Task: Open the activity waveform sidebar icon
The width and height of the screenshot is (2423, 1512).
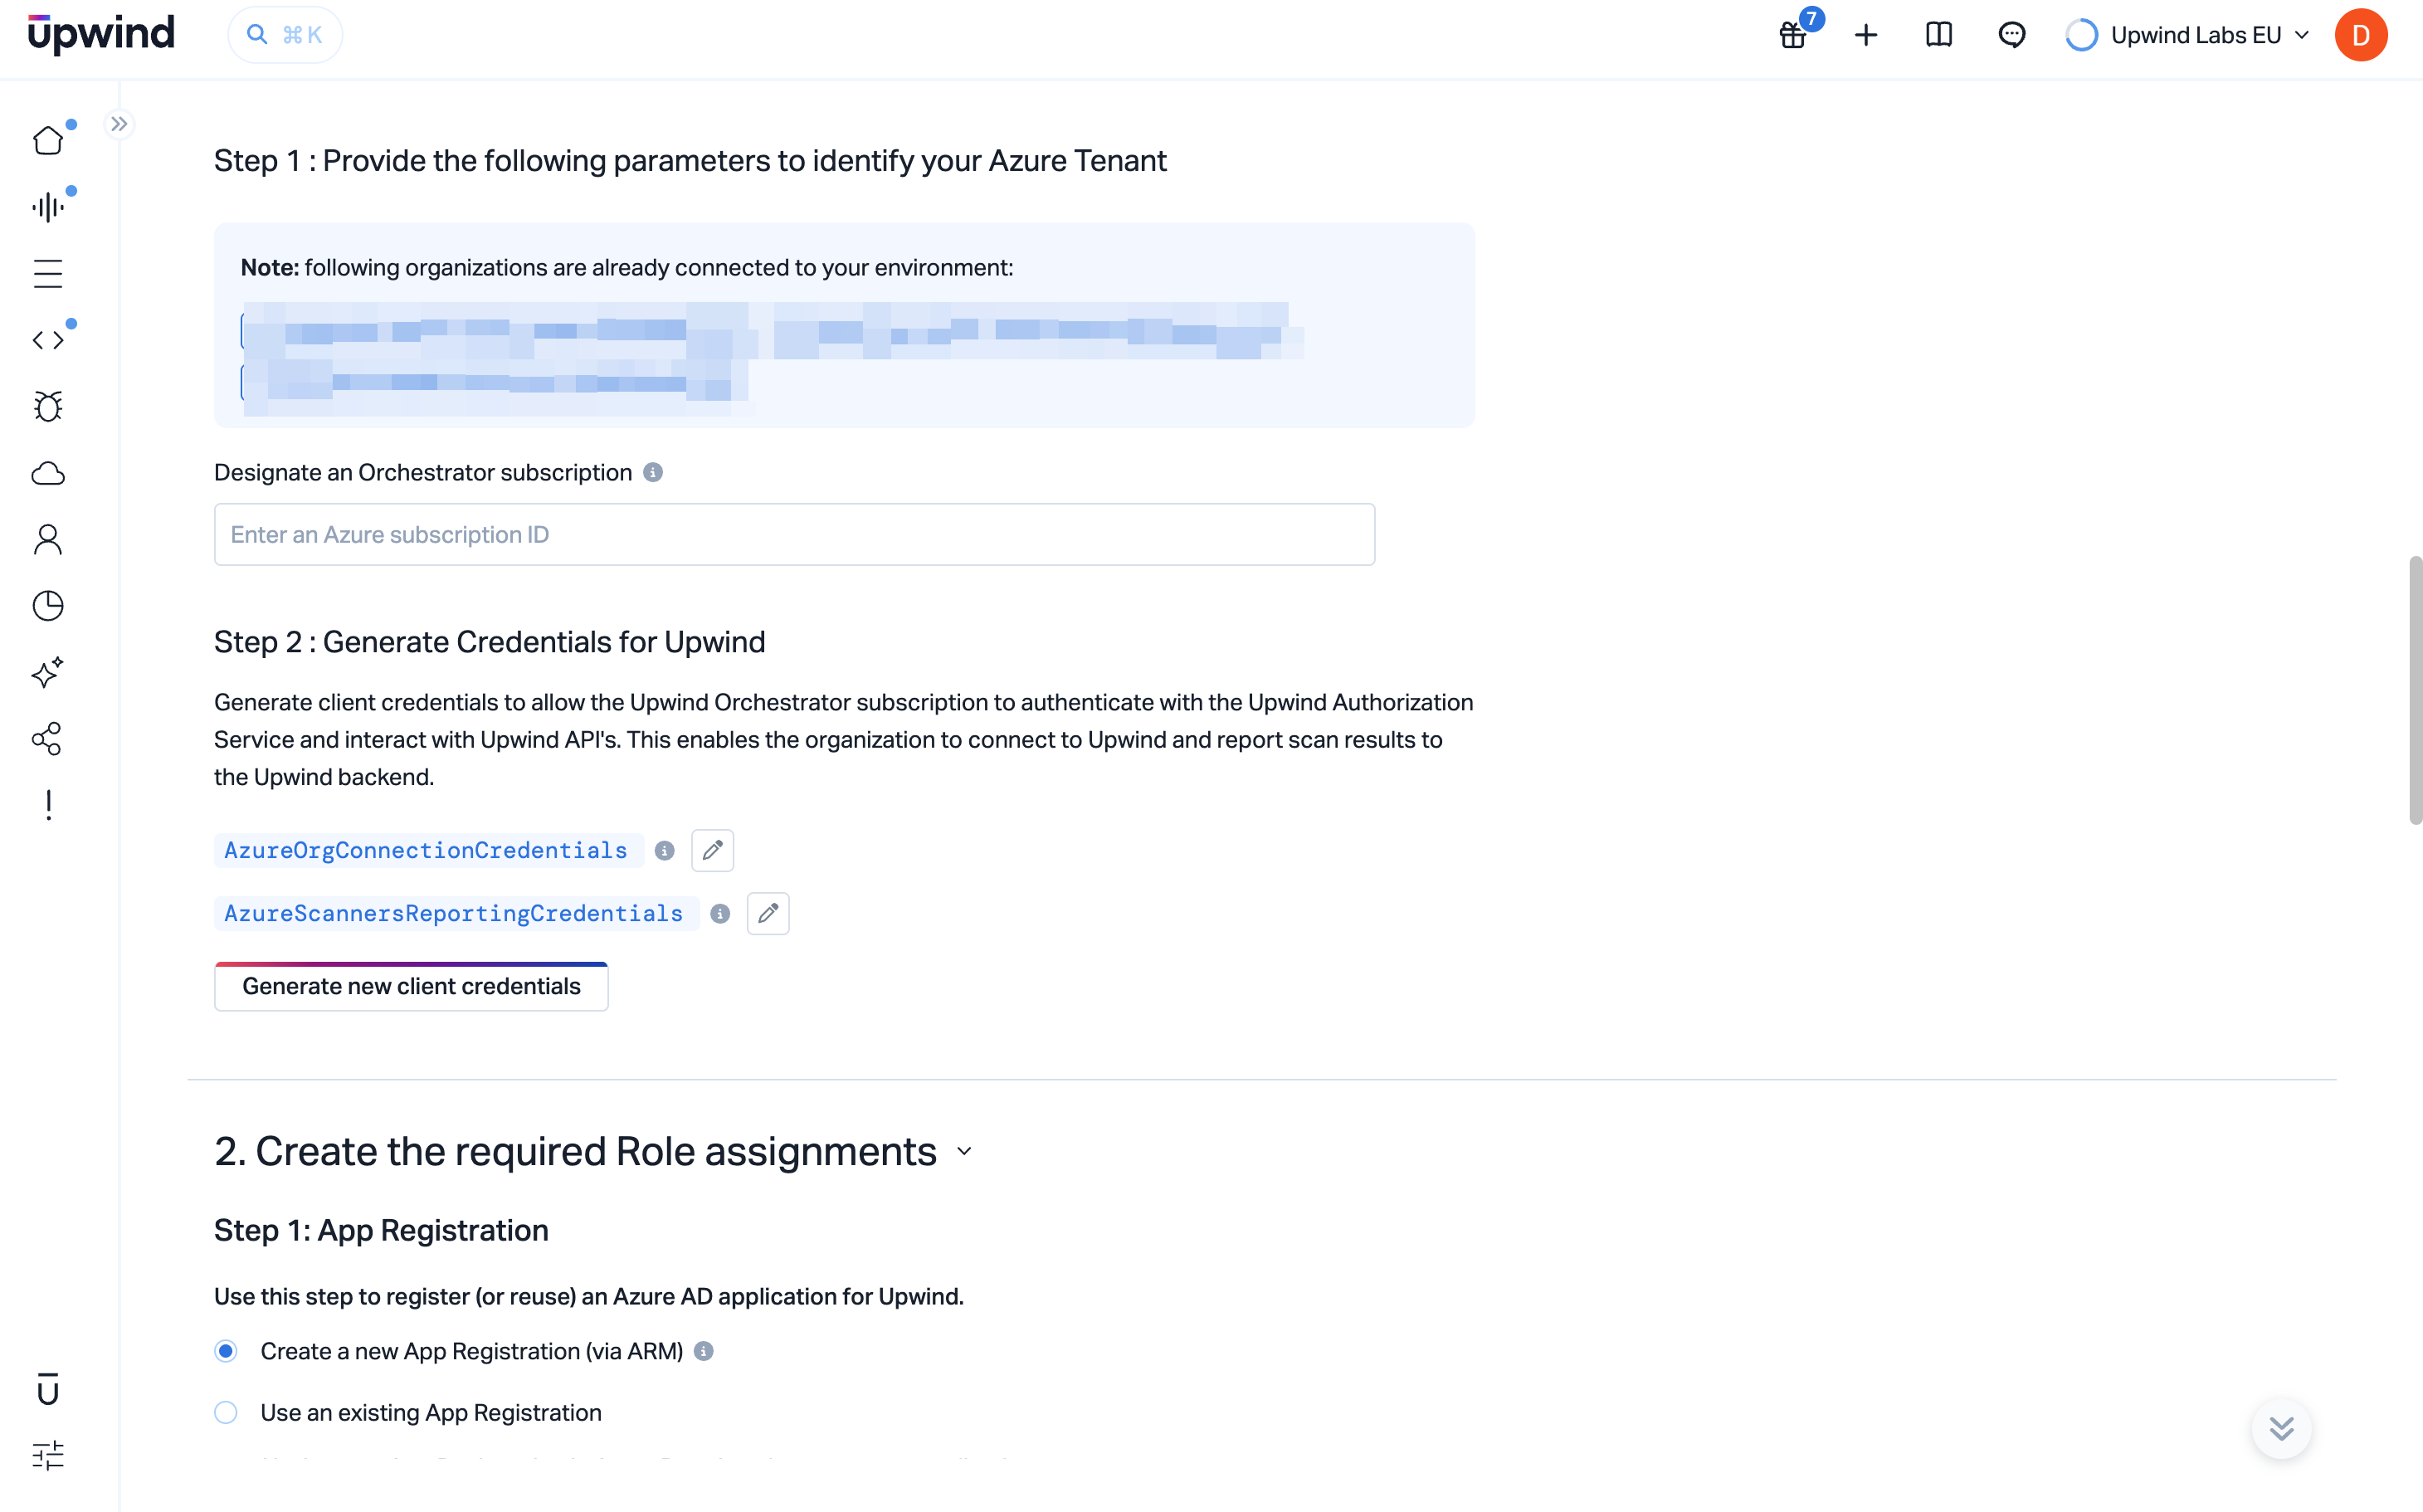Action: point(48,207)
